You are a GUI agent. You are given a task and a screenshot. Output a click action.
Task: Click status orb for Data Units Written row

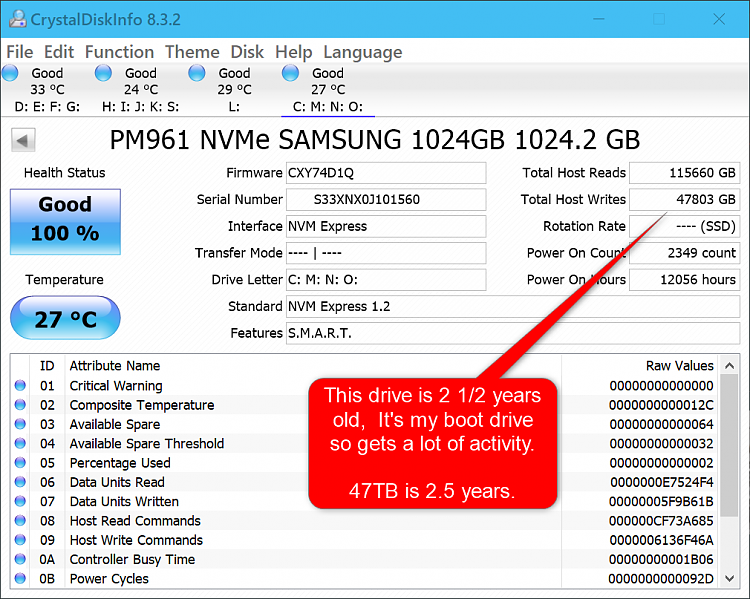pyautogui.click(x=20, y=501)
